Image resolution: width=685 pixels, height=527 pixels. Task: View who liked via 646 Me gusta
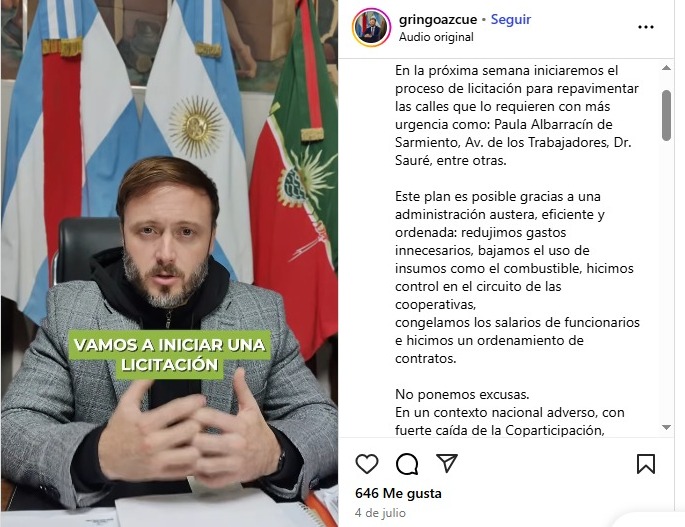click(398, 493)
